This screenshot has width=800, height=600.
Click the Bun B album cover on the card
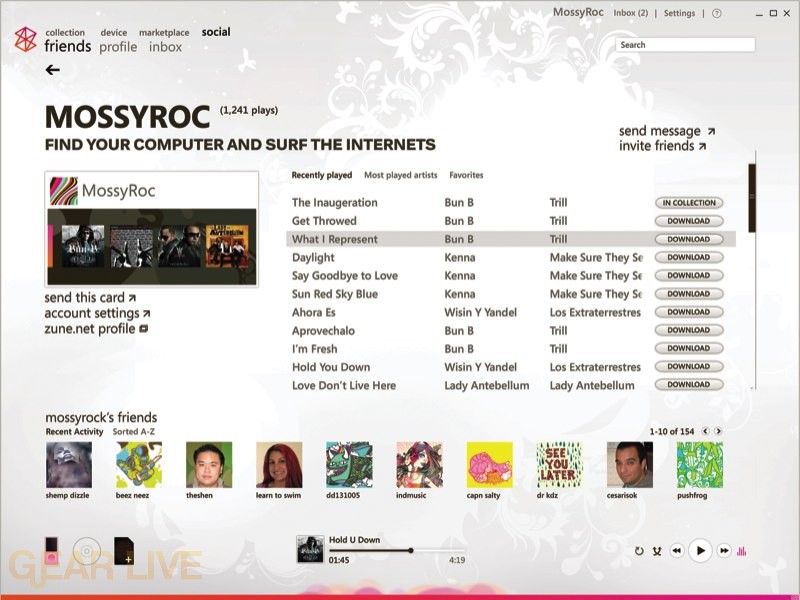pyautogui.click(x=83, y=246)
